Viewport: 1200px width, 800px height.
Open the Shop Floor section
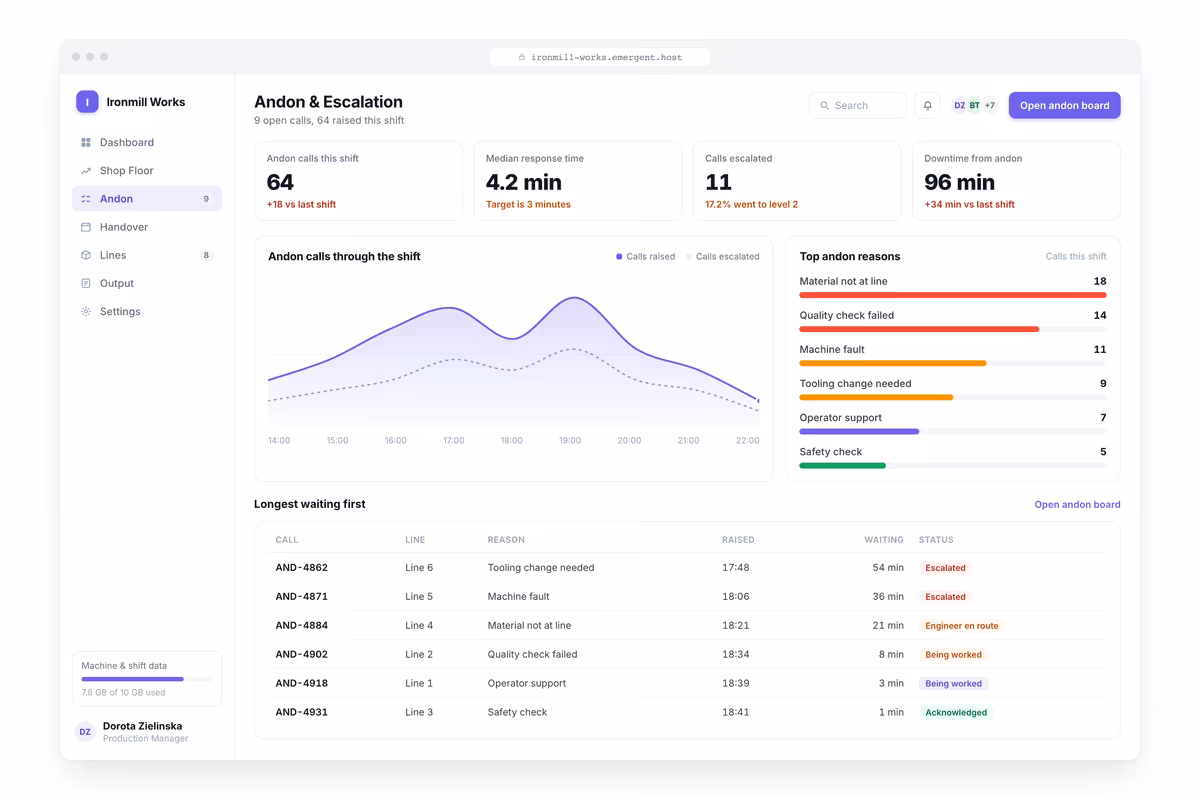147,171
